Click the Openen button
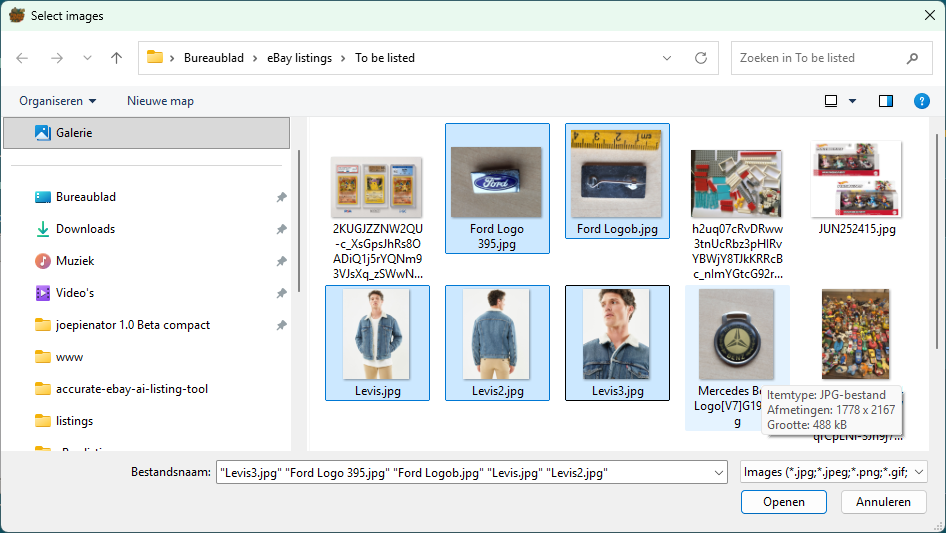Image resolution: width=946 pixels, height=533 pixels. [x=784, y=502]
